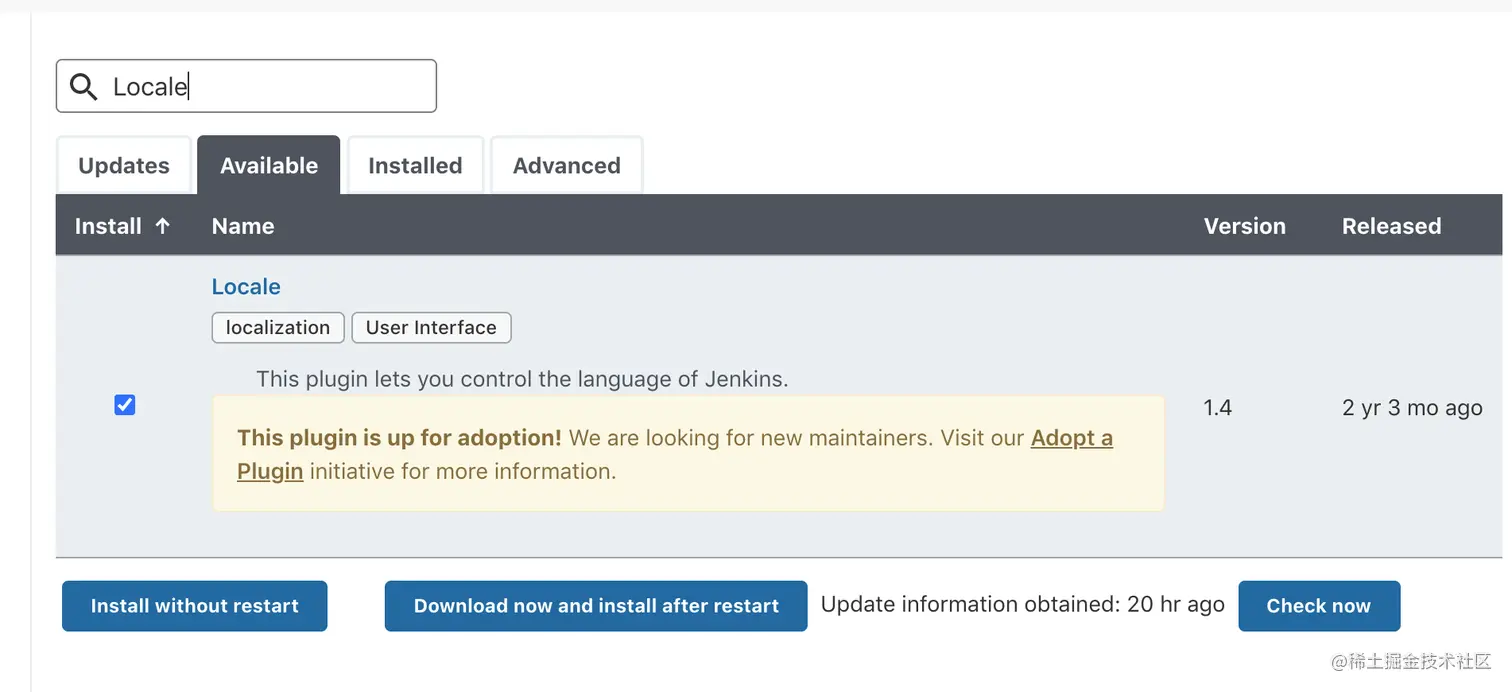The width and height of the screenshot is (1512, 692).
Task: Open the Installed tab
Action: [415, 166]
